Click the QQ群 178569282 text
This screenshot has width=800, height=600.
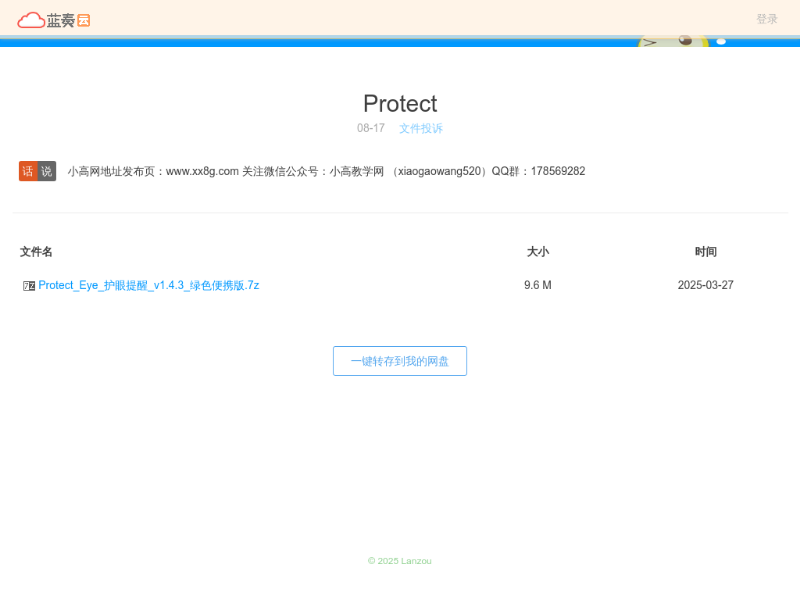(538, 171)
